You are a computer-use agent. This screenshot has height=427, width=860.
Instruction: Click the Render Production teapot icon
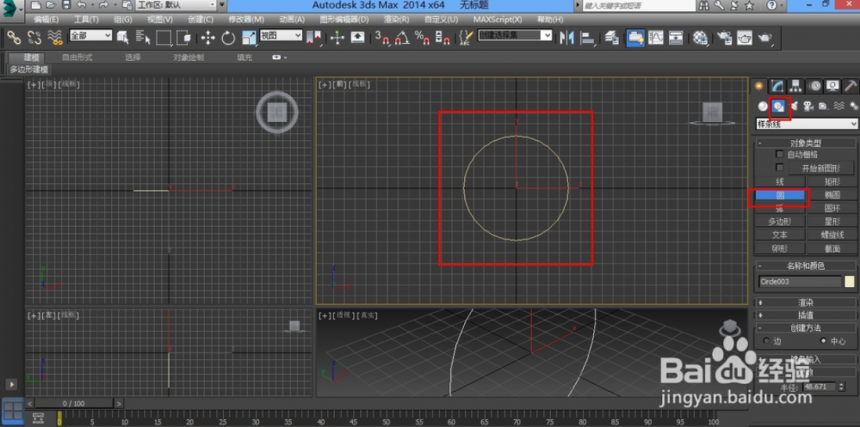point(765,38)
